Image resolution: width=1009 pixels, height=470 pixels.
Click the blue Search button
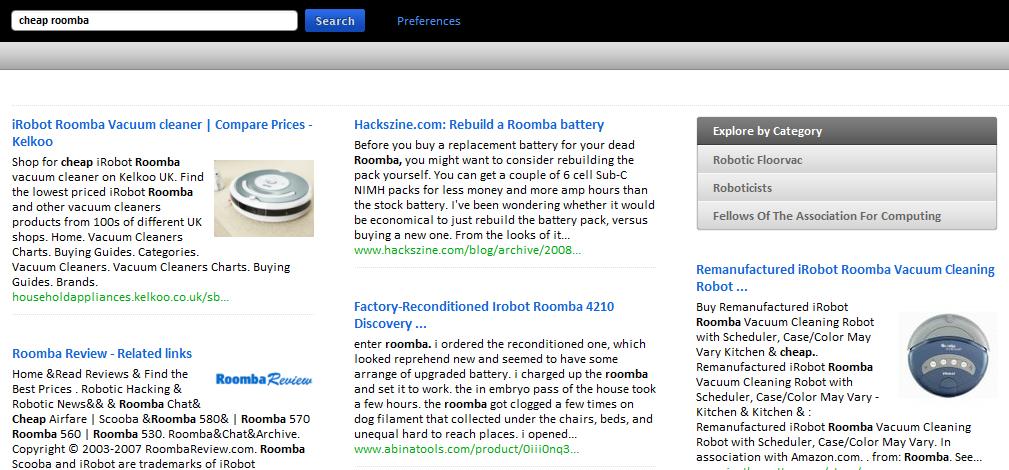coord(335,21)
